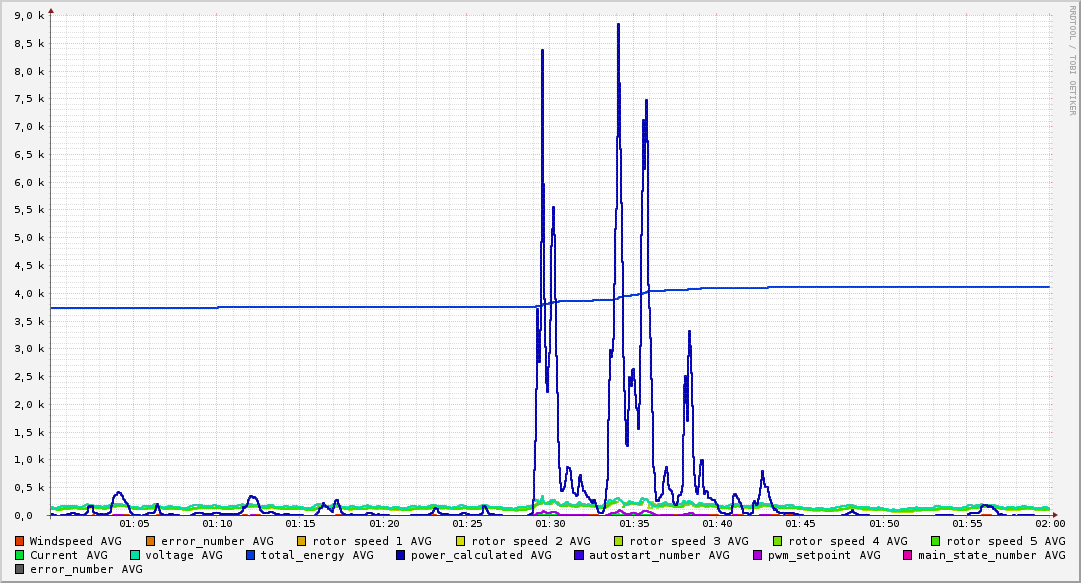Click the 9,0 k y-axis label
This screenshot has height=583, width=1081.
(x=28, y=16)
